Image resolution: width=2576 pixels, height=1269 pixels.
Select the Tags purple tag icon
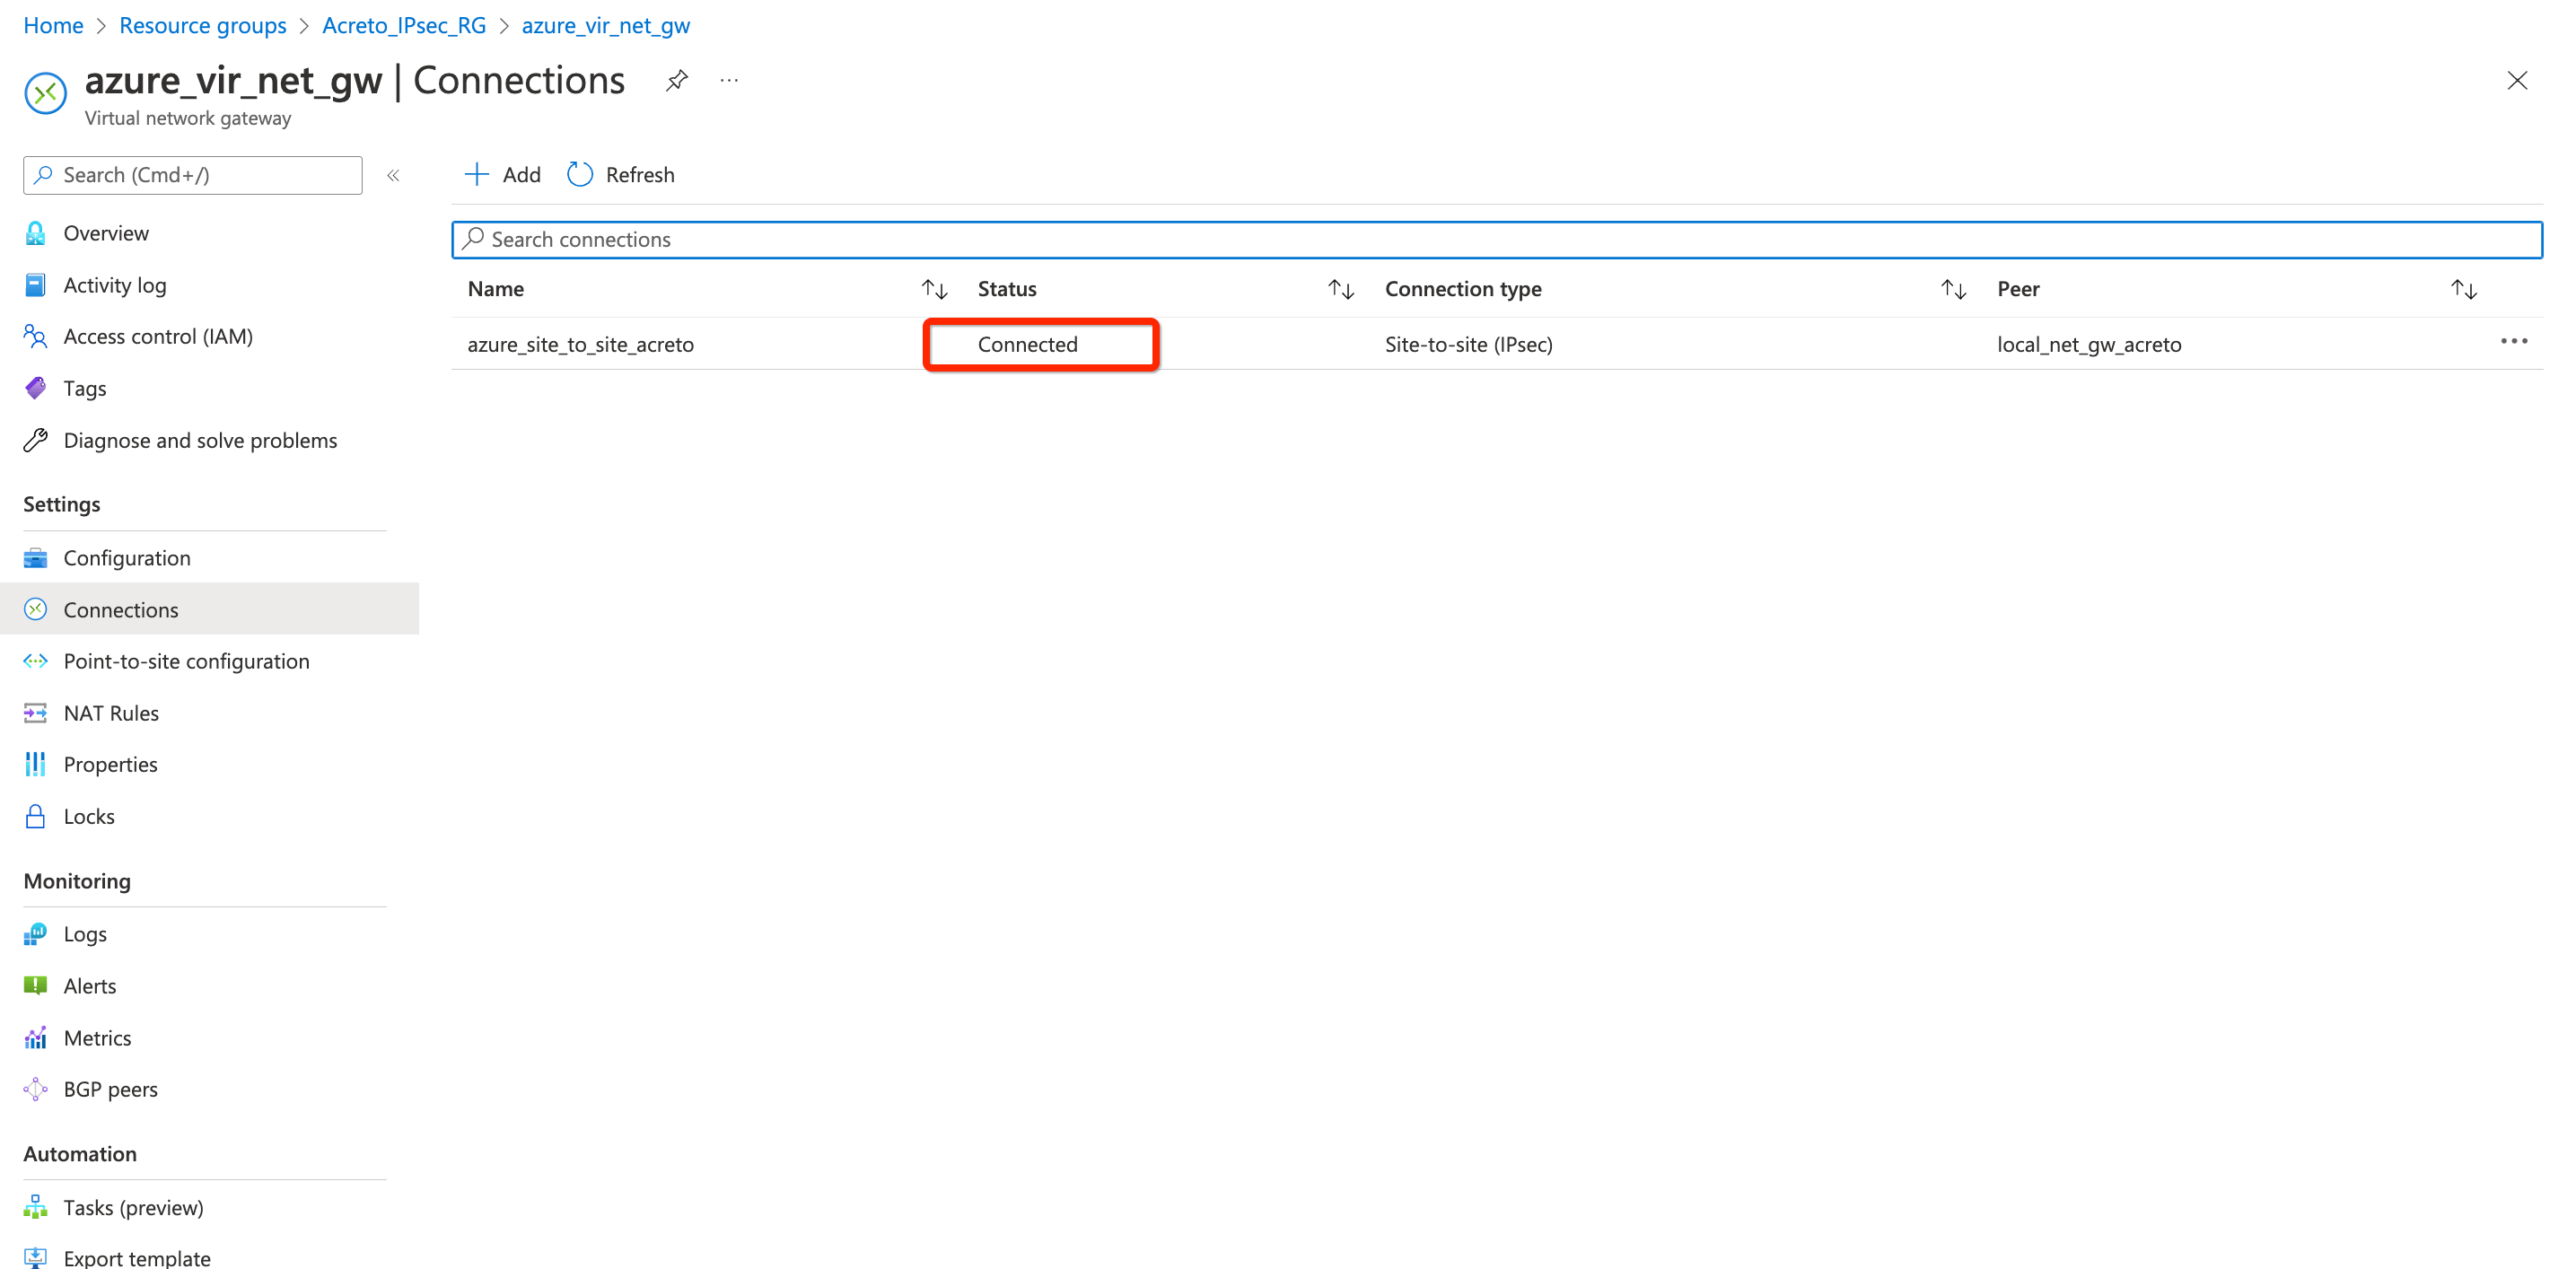pyautogui.click(x=35, y=388)
